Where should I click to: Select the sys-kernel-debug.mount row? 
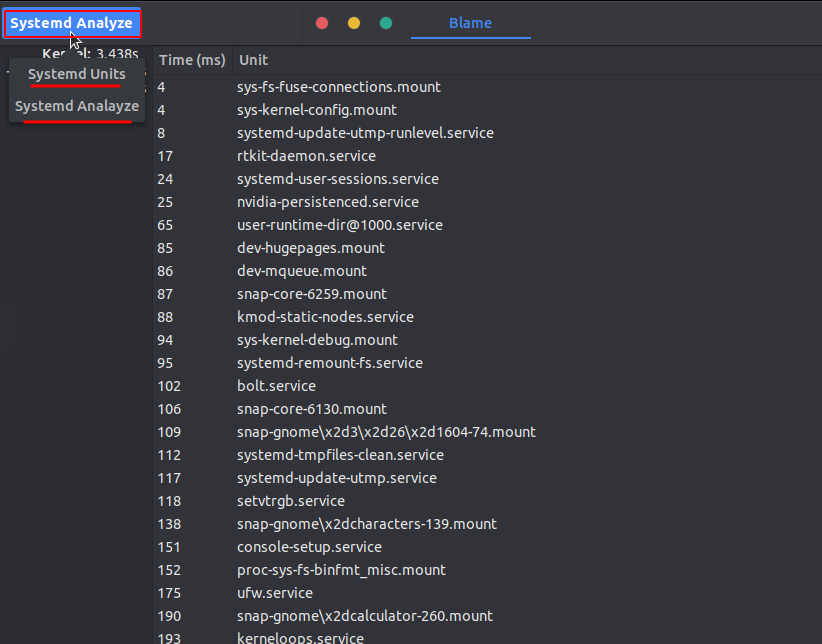[488, 340]
